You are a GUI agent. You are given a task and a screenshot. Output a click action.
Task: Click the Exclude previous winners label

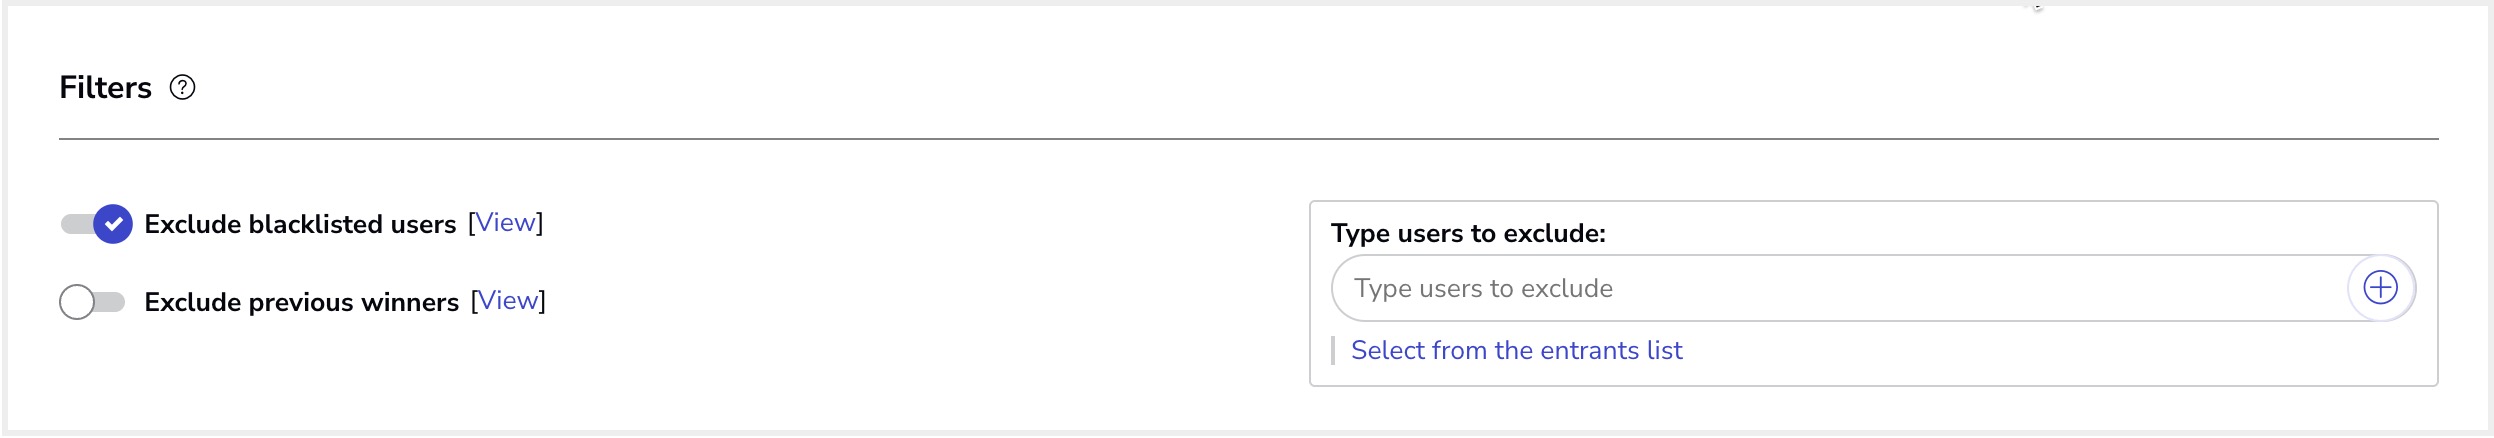(301, 303)
